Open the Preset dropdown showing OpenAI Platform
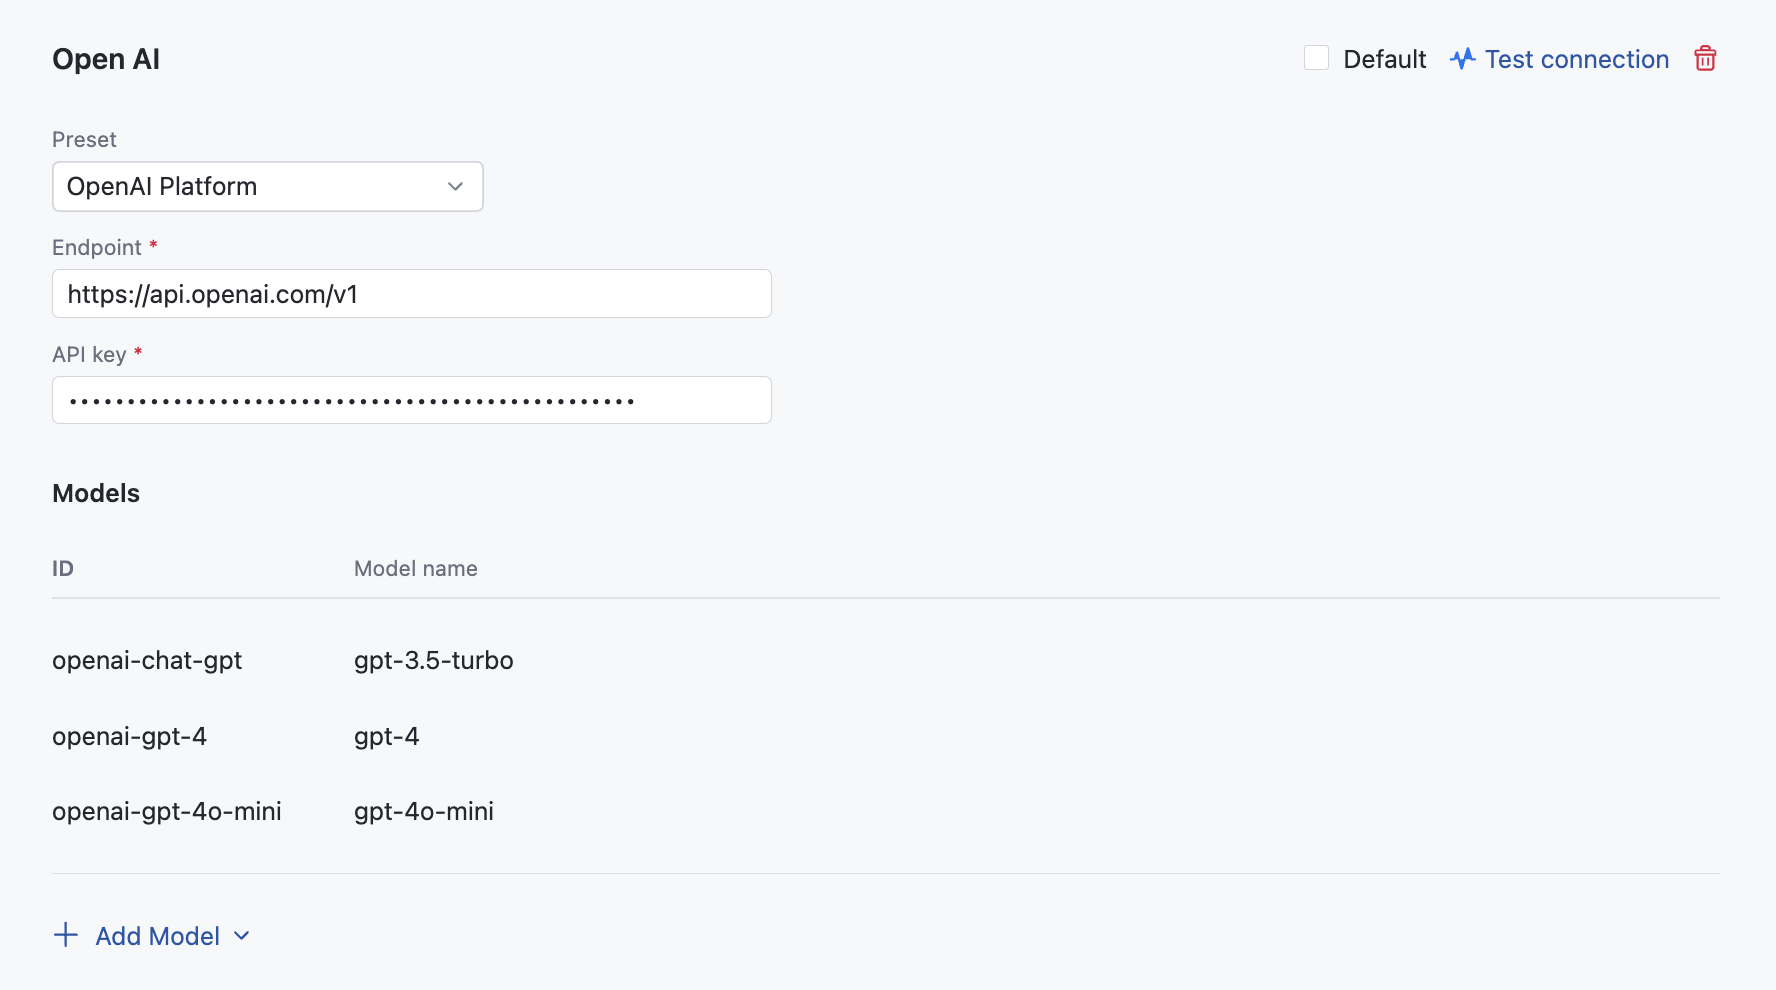The height and width of the screenshot is (990, 1776). coord(267,186)
